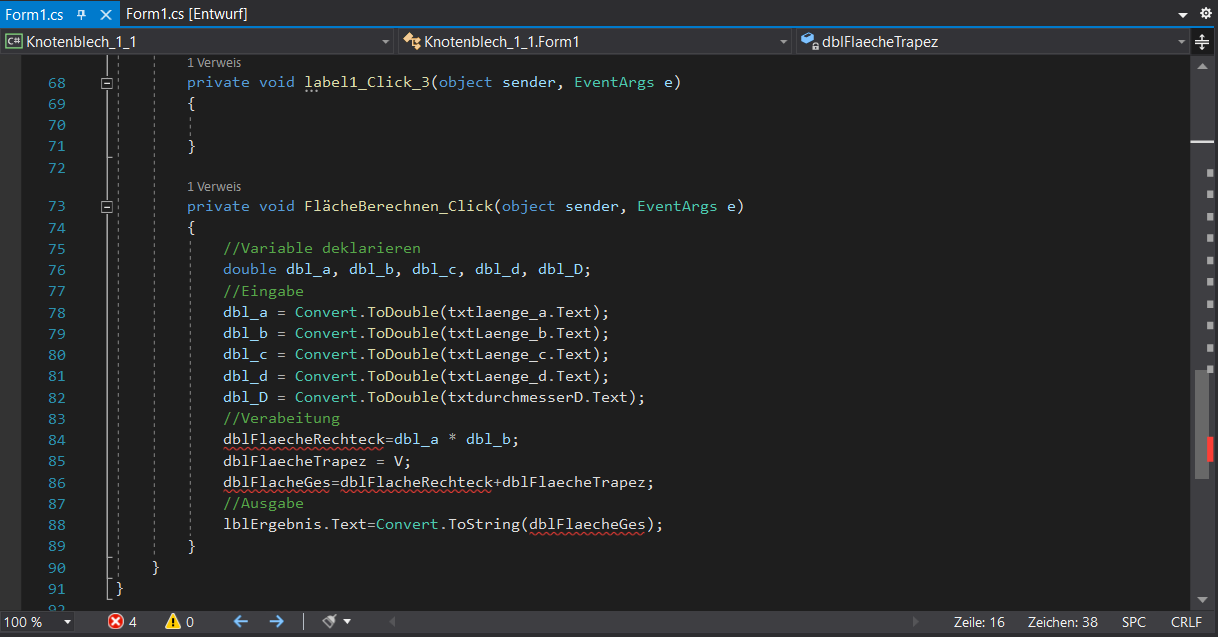This screenshot has height=637, width=1218.
Task: Show the 4 errors indicator
Action: point(122,622)
